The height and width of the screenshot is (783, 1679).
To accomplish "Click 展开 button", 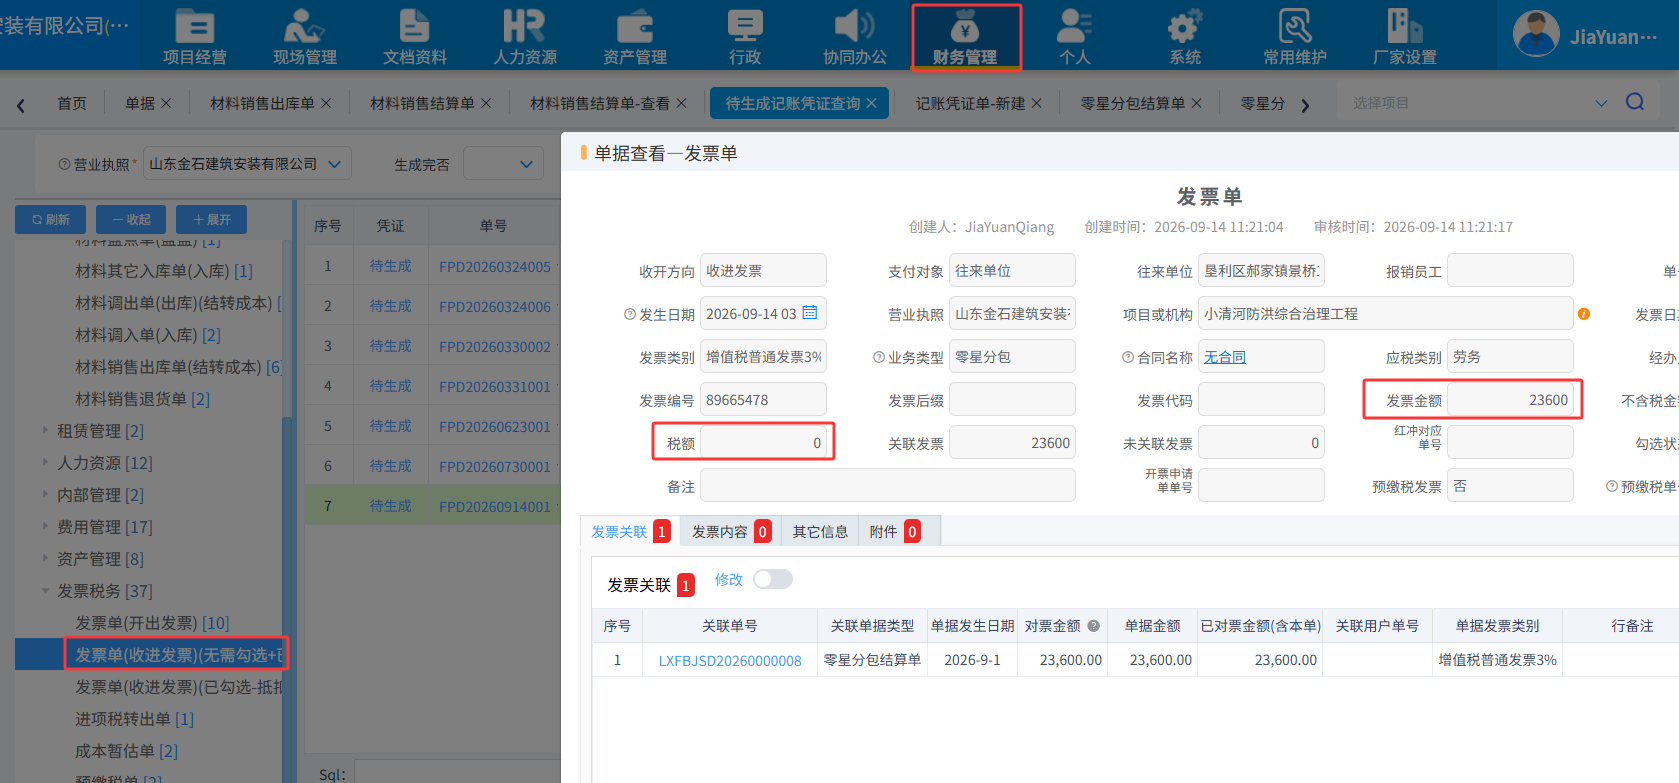I will click(211, 219).
